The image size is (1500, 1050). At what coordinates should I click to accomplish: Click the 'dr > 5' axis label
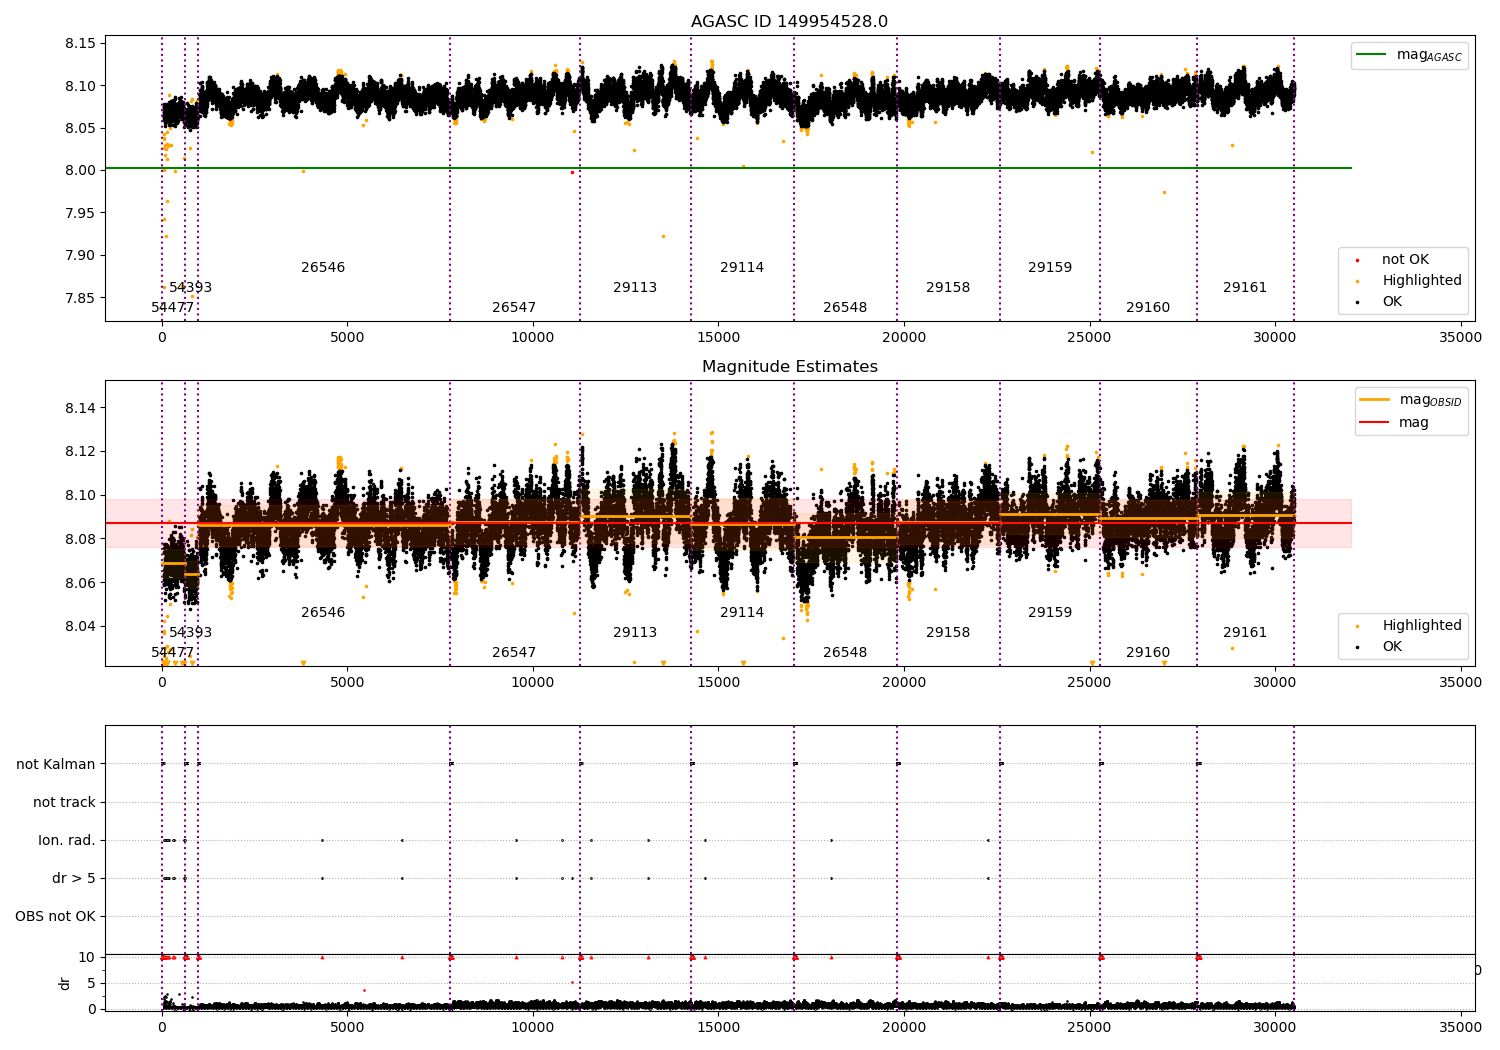(74, 878)
